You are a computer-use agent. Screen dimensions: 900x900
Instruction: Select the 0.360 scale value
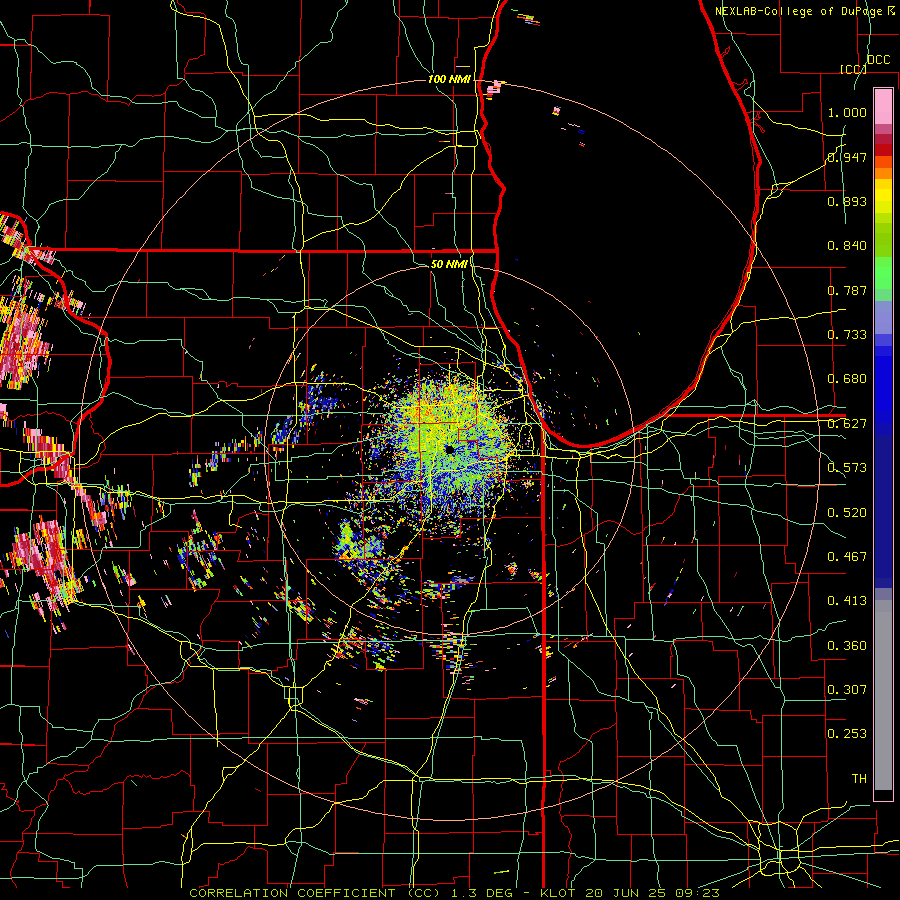[847, 646]
